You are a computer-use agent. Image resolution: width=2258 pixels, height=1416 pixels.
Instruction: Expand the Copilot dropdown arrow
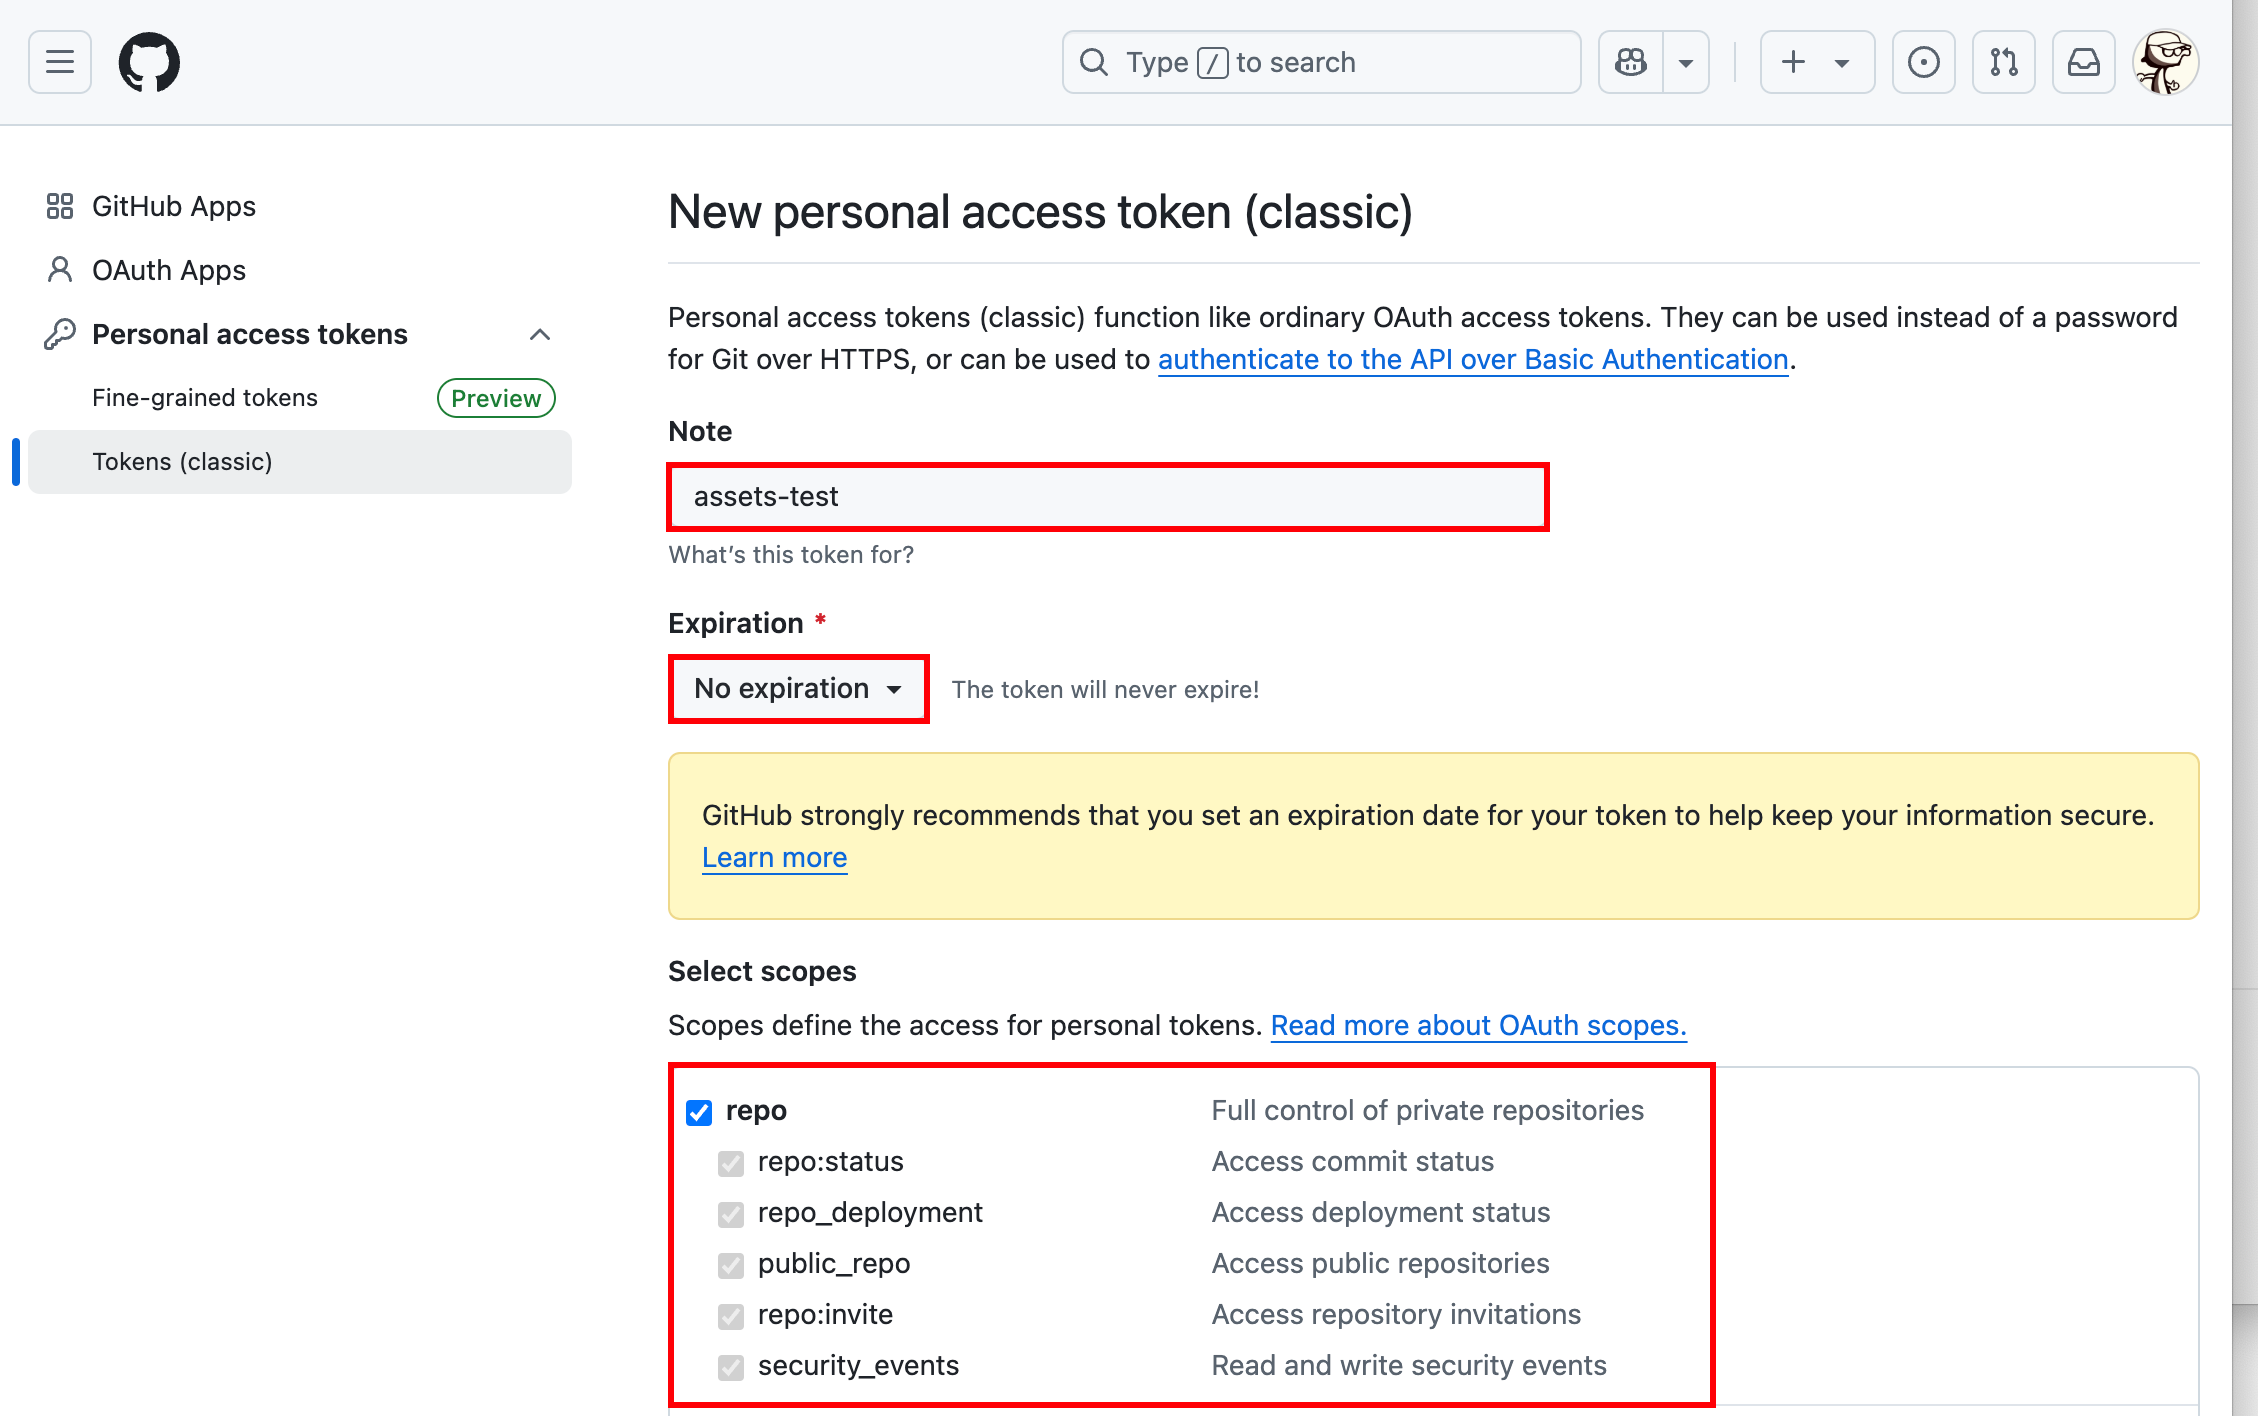click(x=1686, y=62)
